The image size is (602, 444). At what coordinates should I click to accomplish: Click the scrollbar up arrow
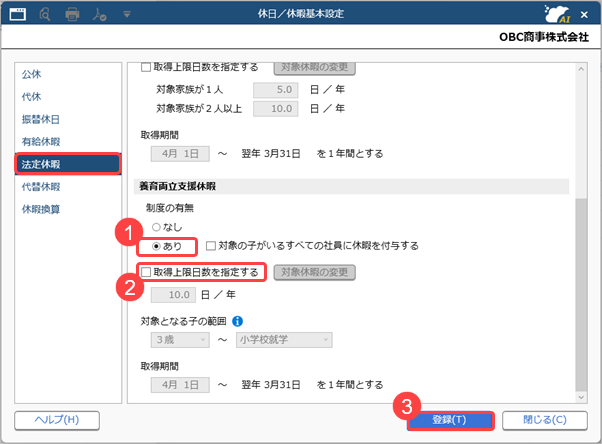(x=581, y=69)
